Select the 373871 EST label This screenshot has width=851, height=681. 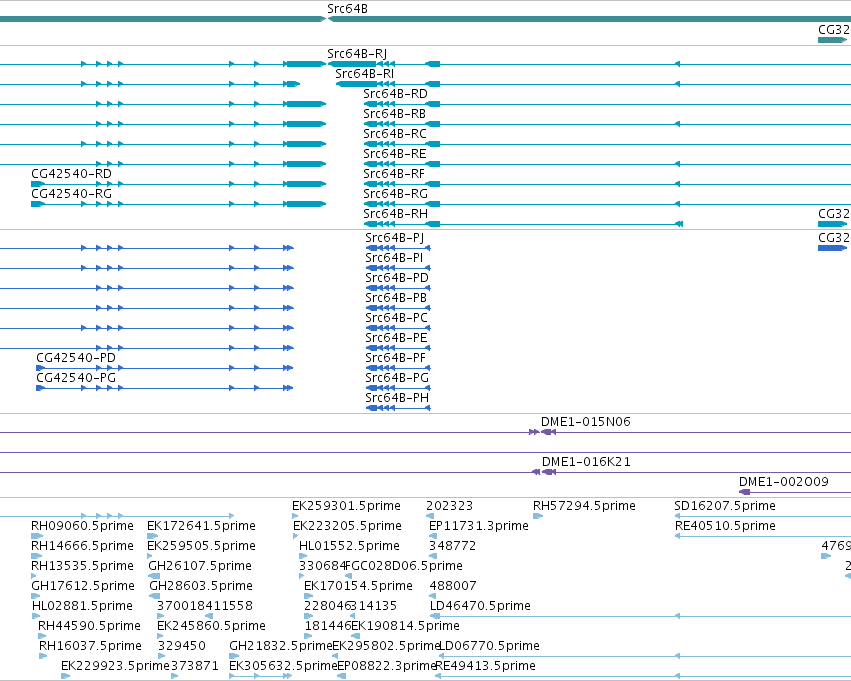click(x=194, y=667)
